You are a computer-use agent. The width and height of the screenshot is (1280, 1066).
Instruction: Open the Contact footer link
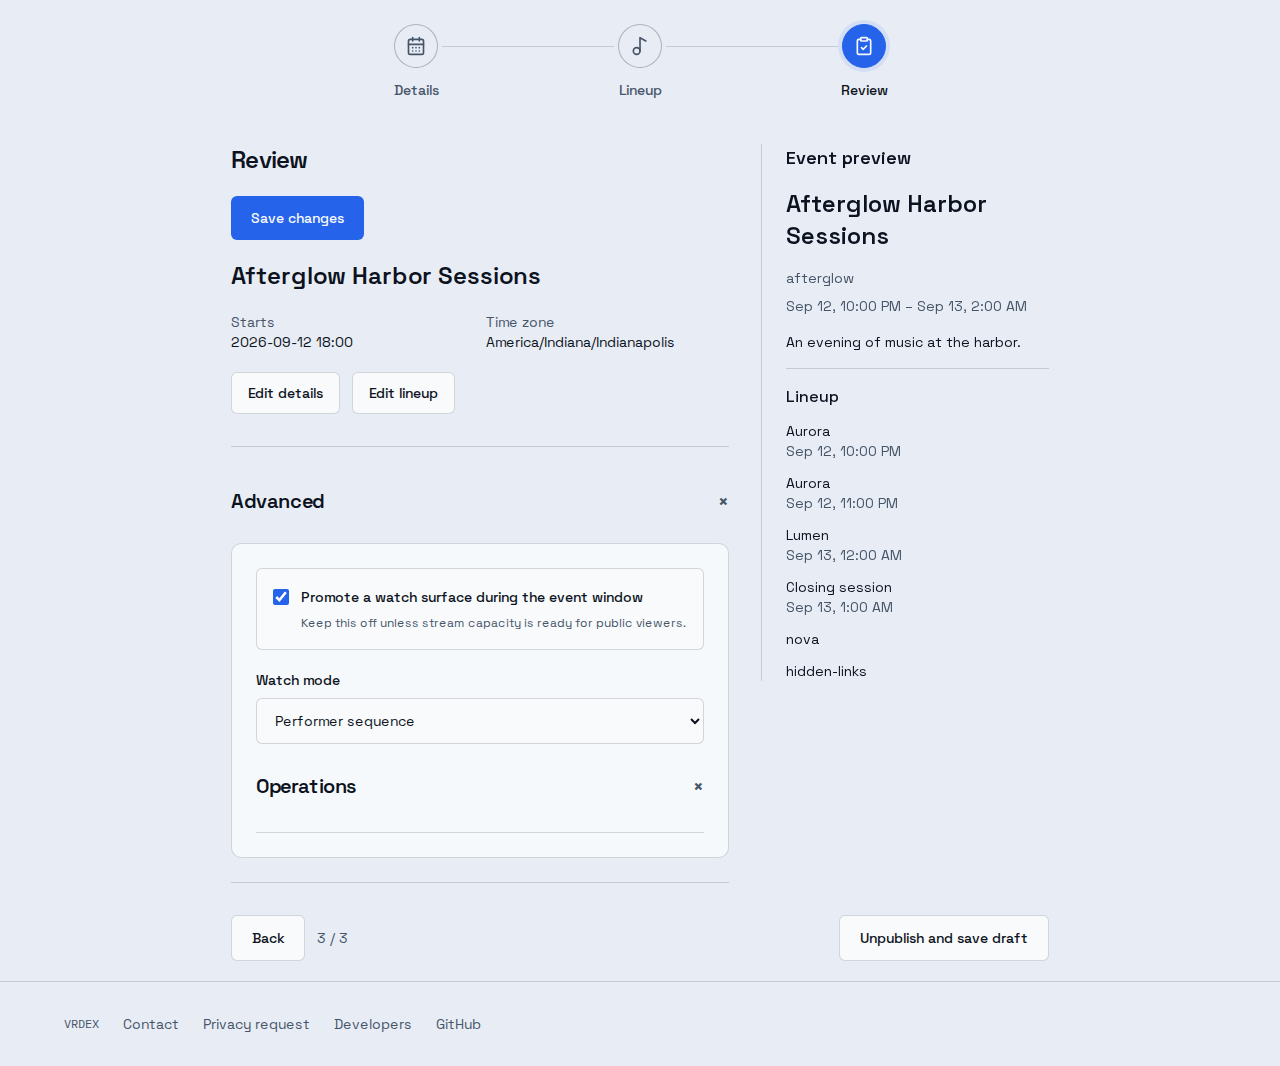pyautogui.click(x=151, y=1024)
